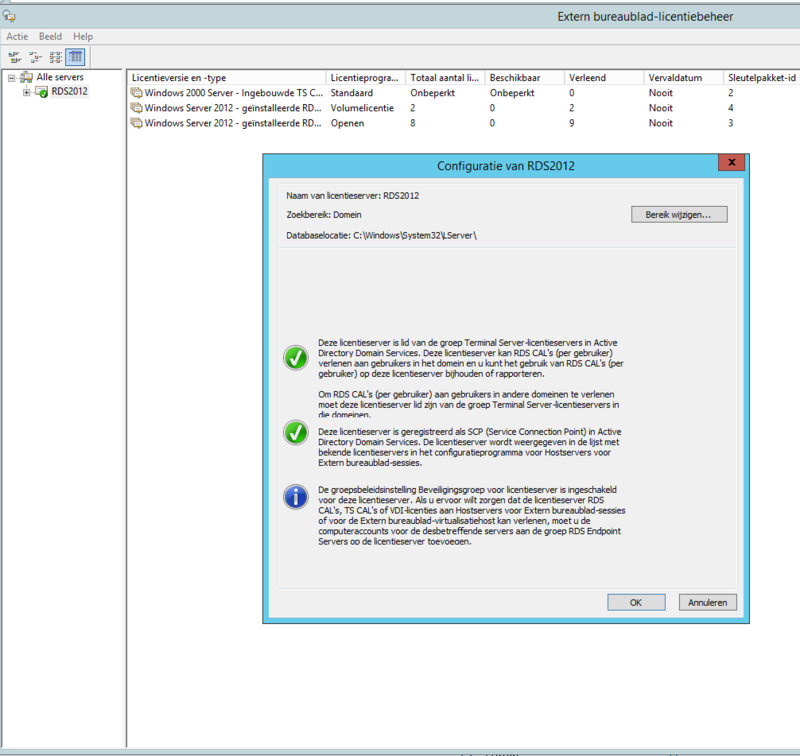Click the green checkmark beside domain membership status
Image resolution: width=800 pixels, height=756 pixels.
tap(295, 358)
